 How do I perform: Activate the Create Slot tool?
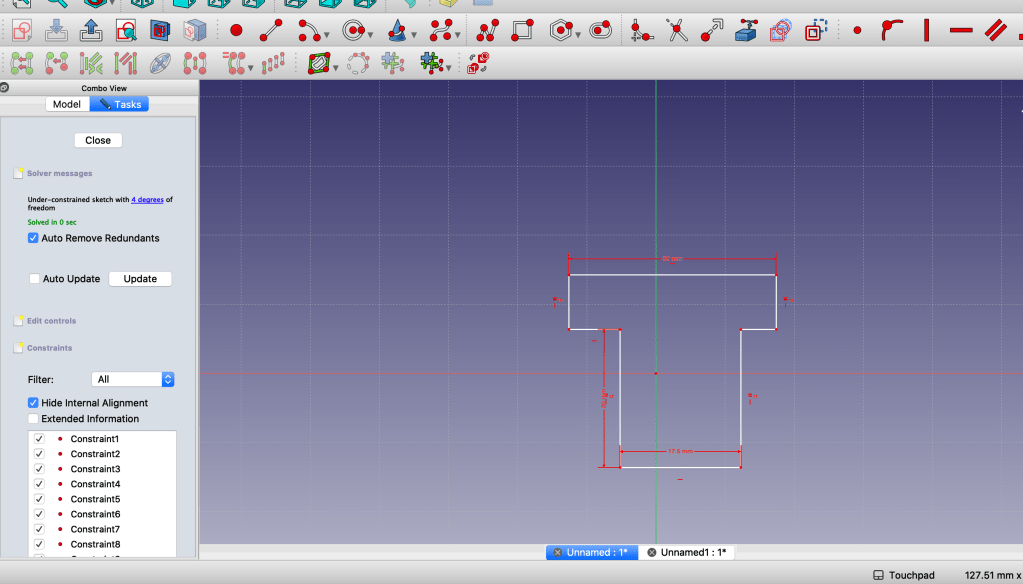(600, 31)
